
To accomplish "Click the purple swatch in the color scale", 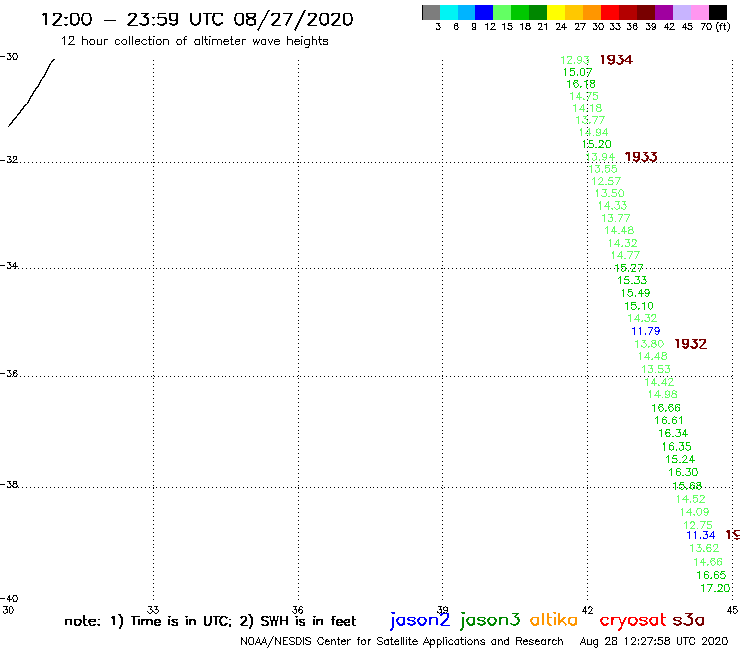I will click(664, 12).
